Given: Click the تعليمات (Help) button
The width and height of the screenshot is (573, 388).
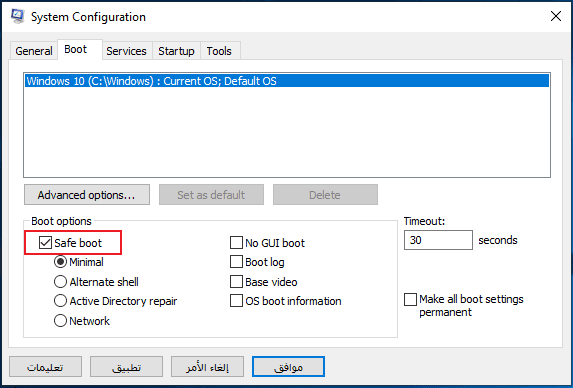Looking at the screenshot, I should tap(45, 366).
